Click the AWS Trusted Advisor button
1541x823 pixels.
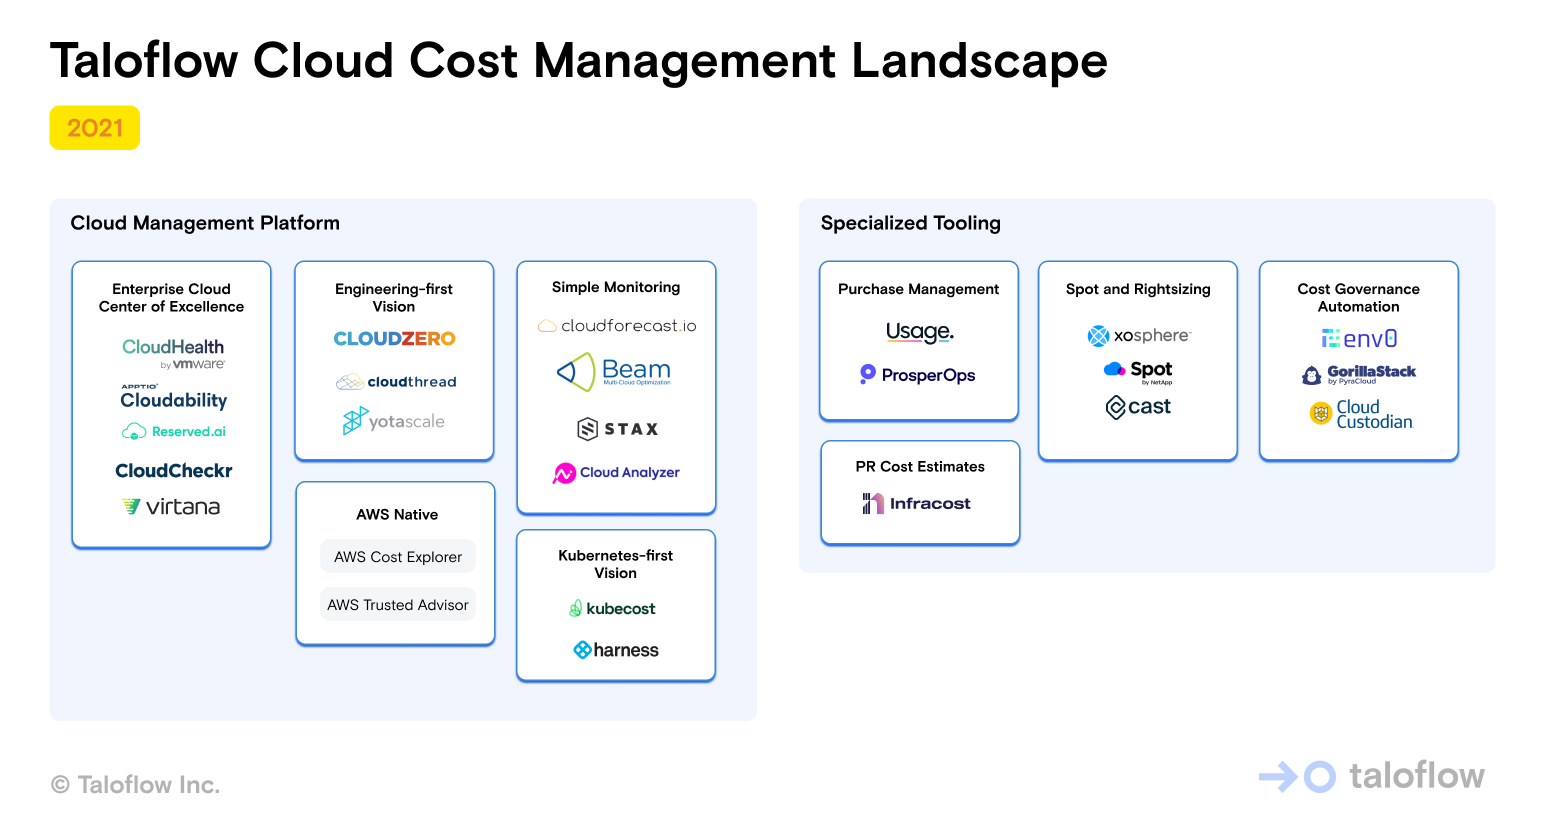tap(397, 604)
